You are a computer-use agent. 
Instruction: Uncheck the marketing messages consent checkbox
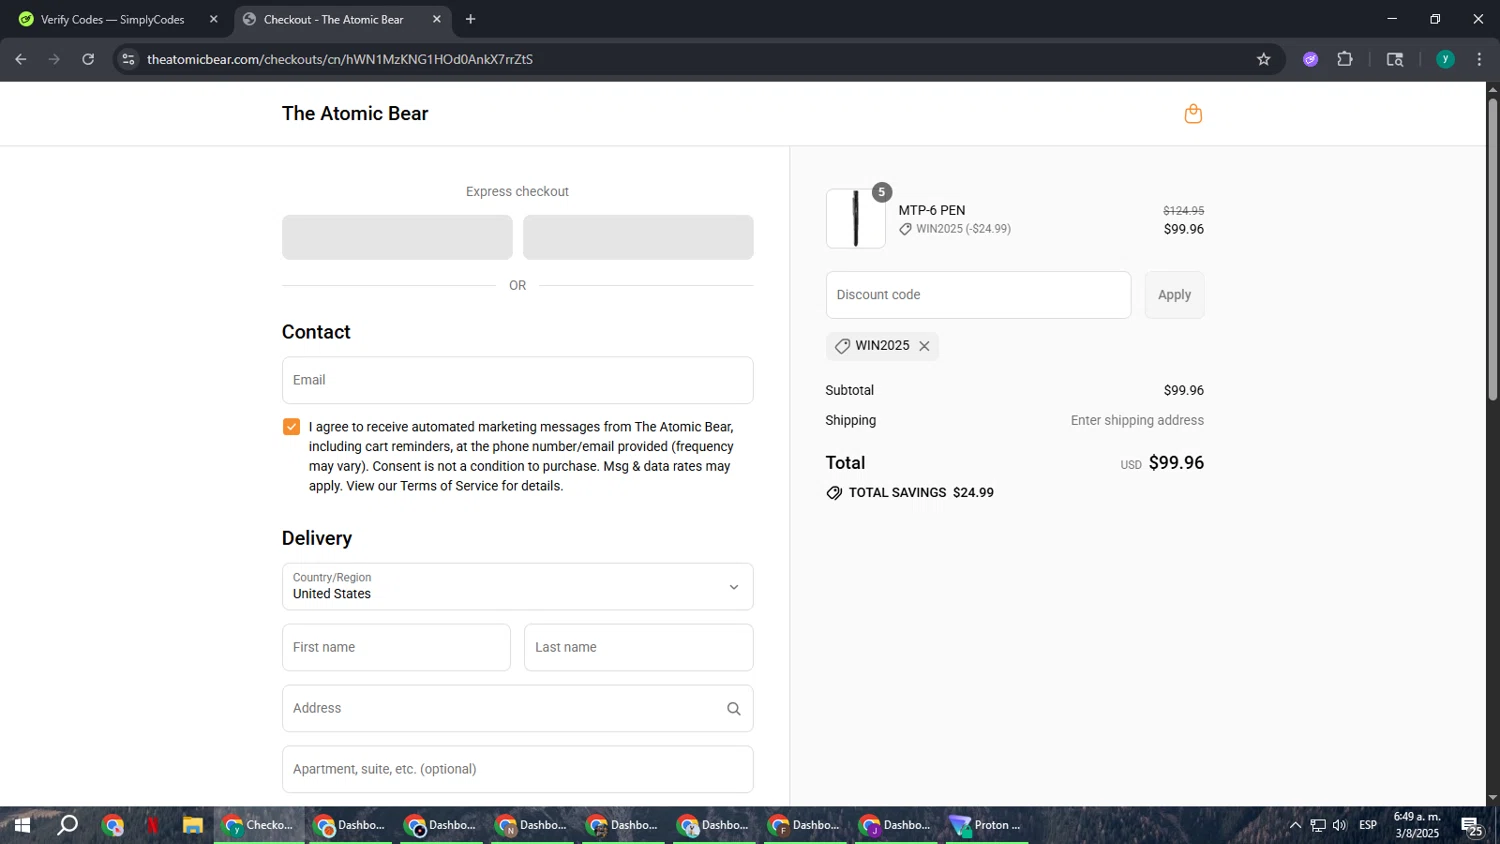(x=291, y=427)
